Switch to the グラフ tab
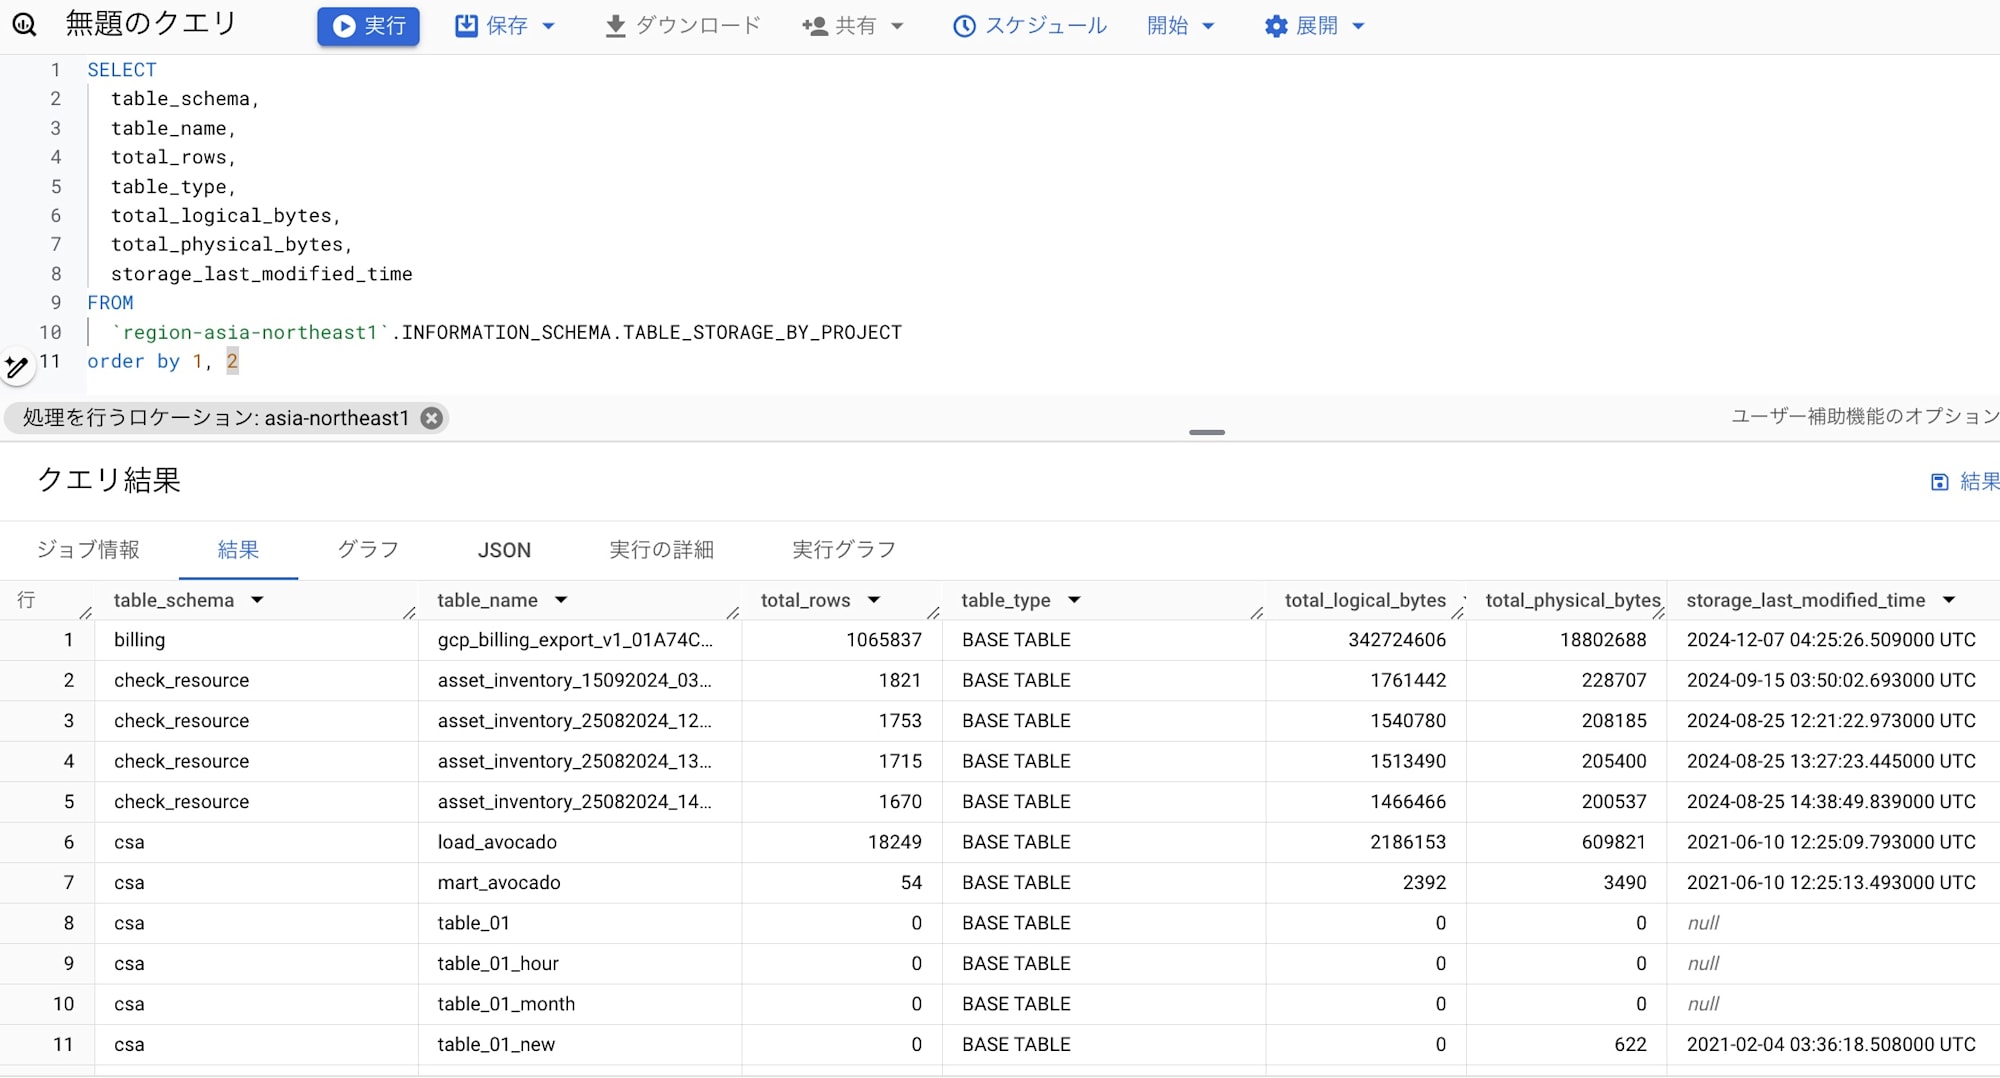The image size is (2000, 1078). tap(368, 549)
